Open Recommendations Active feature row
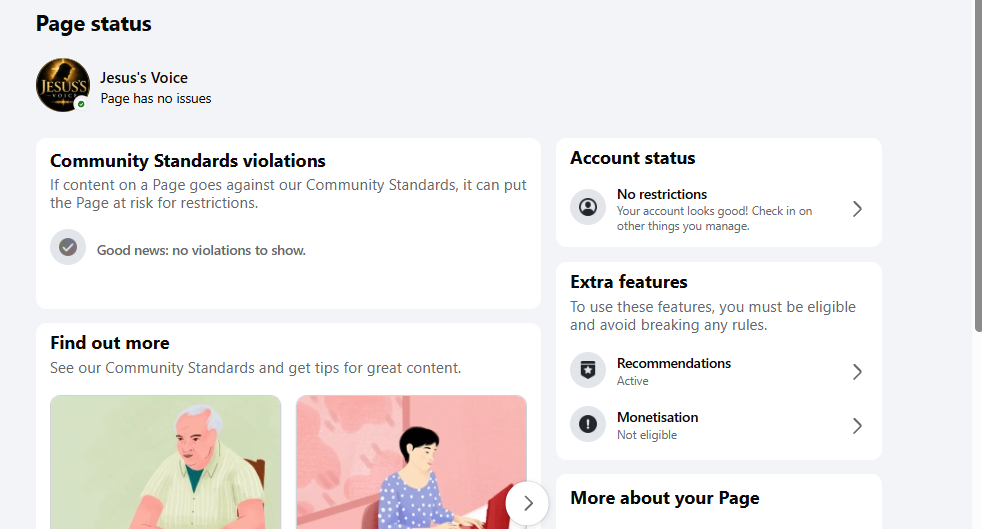The height and width of the screenshot is (529, 982). (x=718, y=371)
